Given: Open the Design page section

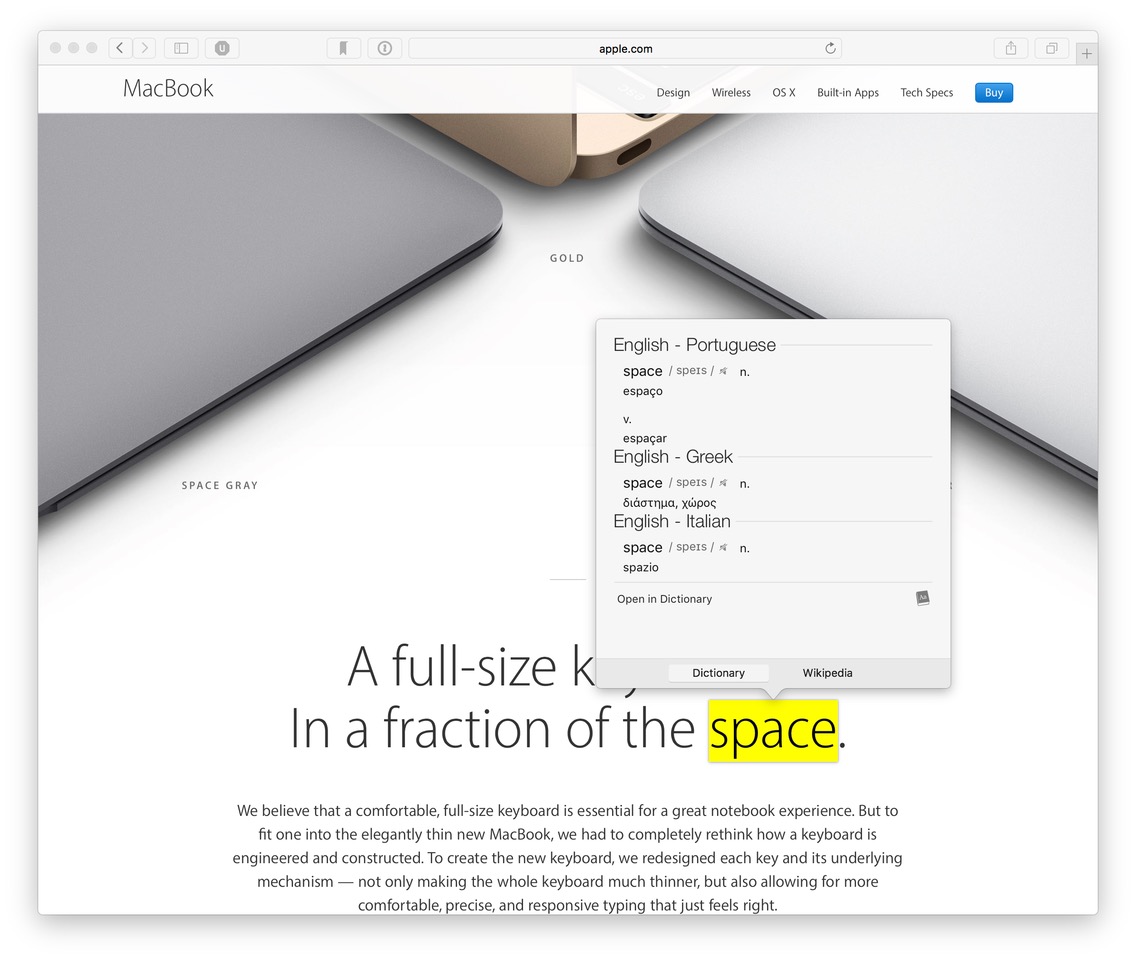Looking at the screenshot, I should tap(673, 93).
